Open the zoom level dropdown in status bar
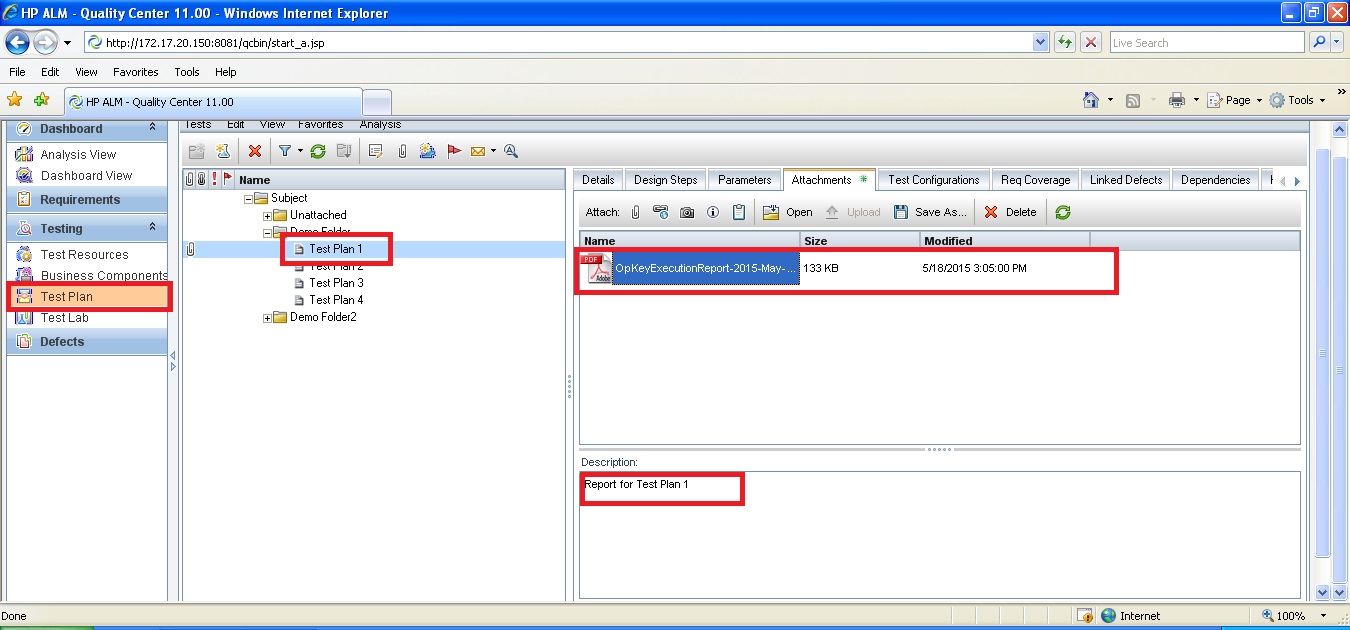The width and height of the screenshot is (1350, 630). [x=1324, y=616]
